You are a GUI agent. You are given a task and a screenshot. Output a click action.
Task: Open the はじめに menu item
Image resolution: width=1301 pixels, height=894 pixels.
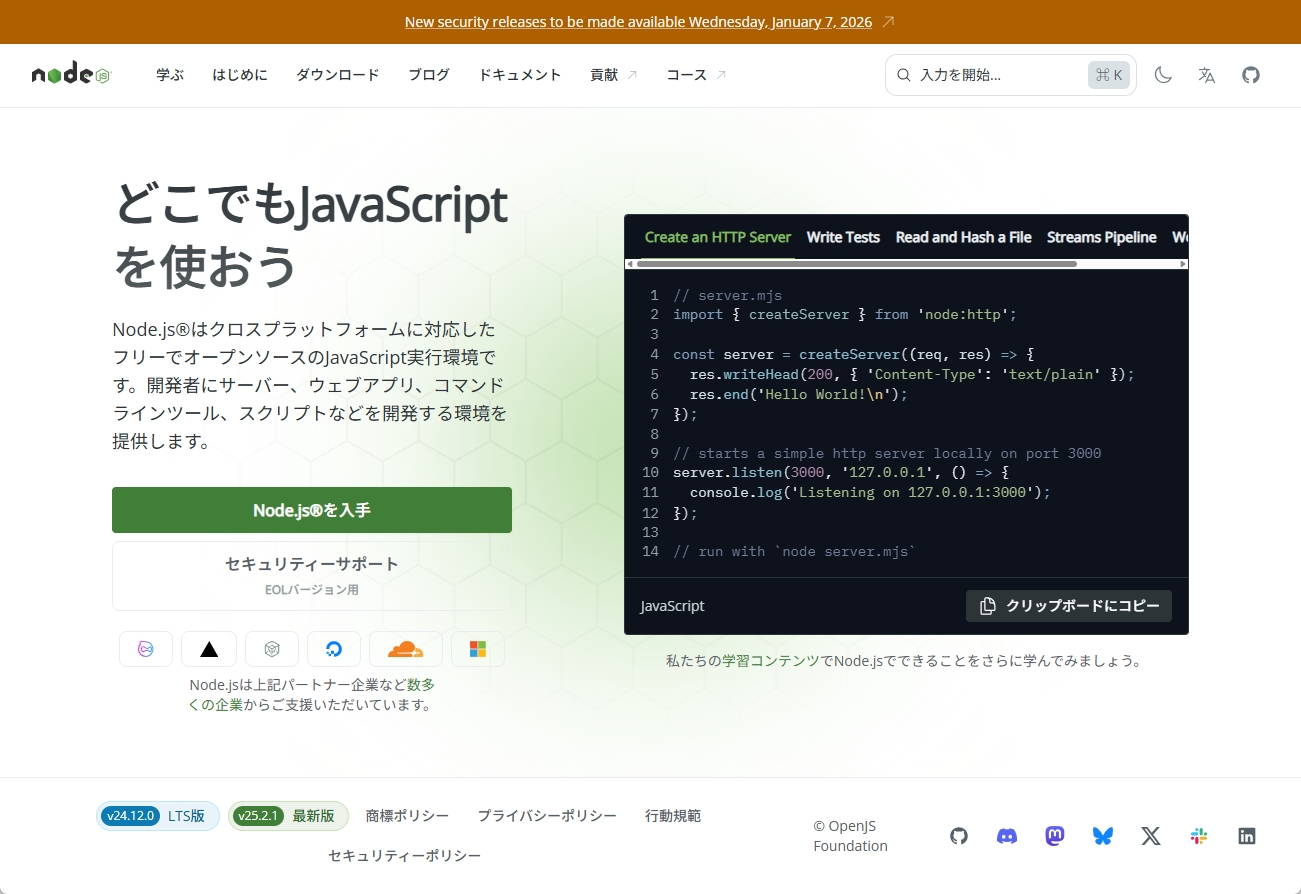coord(240,75)
